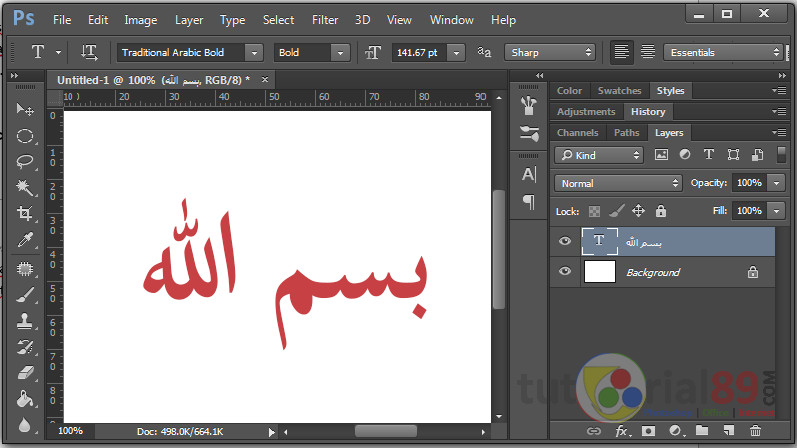
Task: Center align text
Action: 648,52
